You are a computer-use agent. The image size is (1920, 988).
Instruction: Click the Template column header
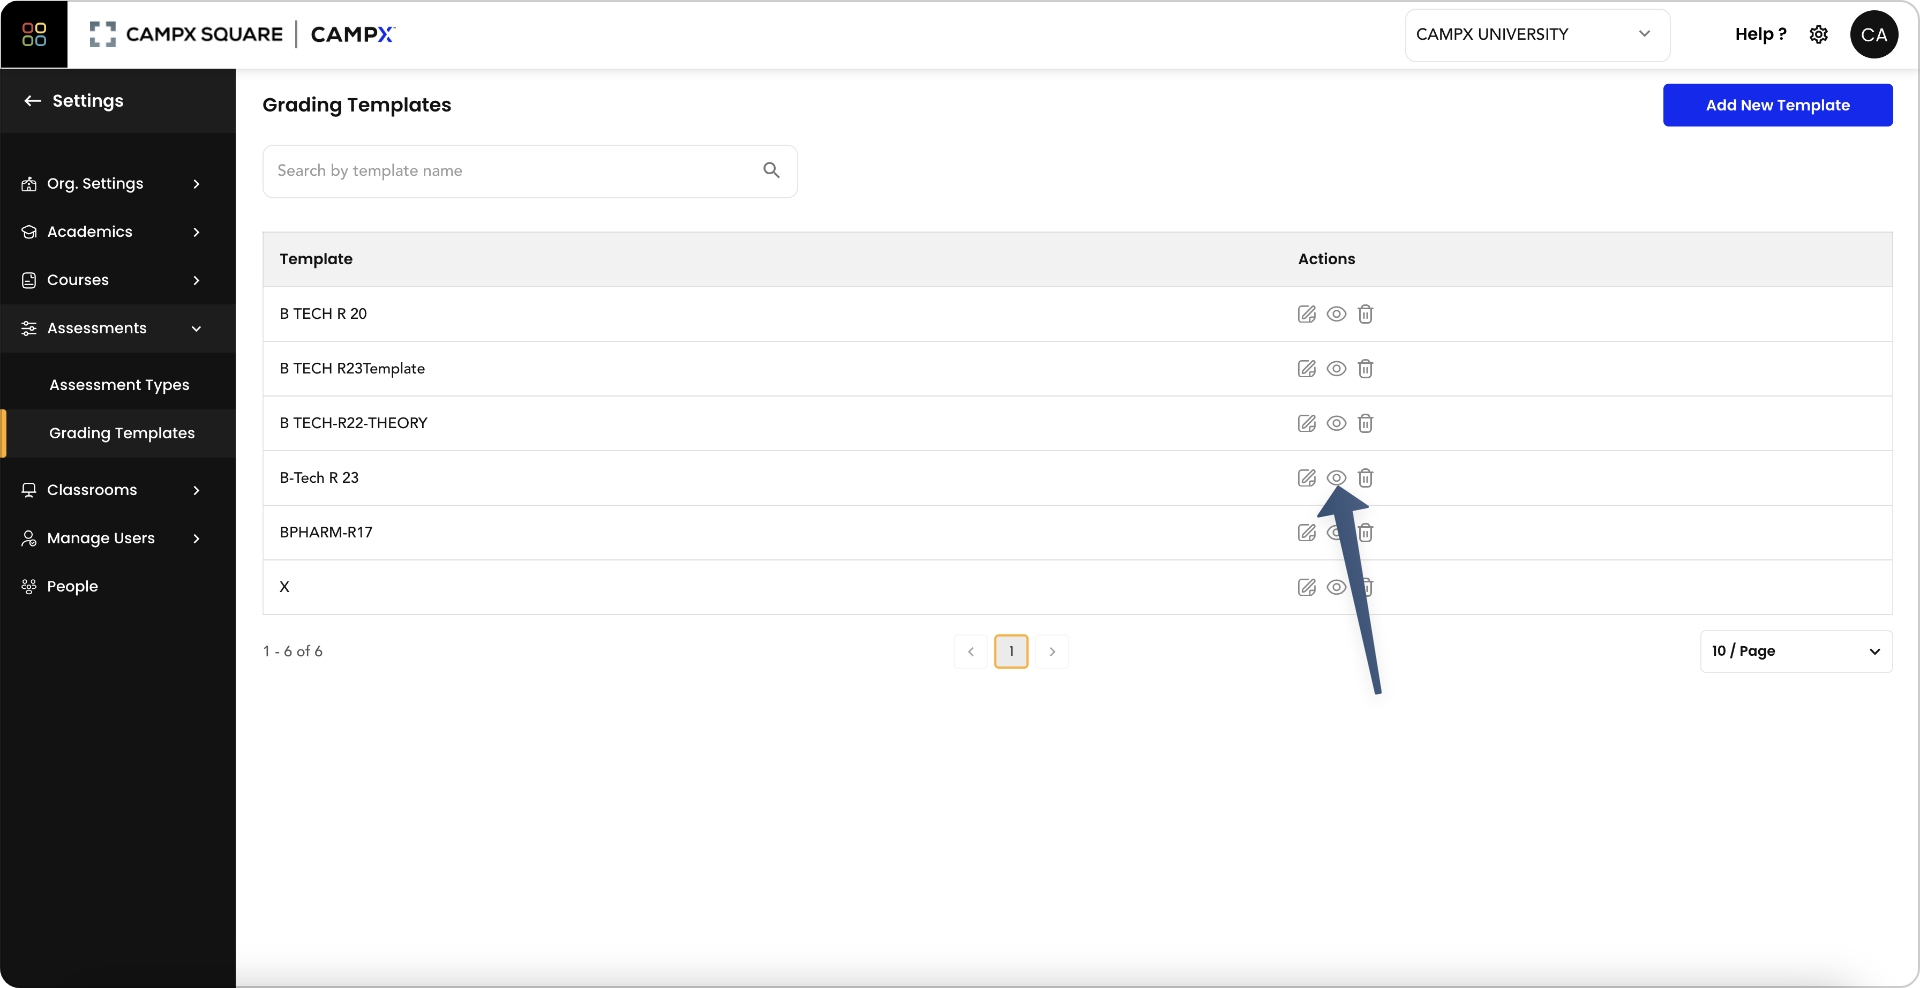click(316, 259)
